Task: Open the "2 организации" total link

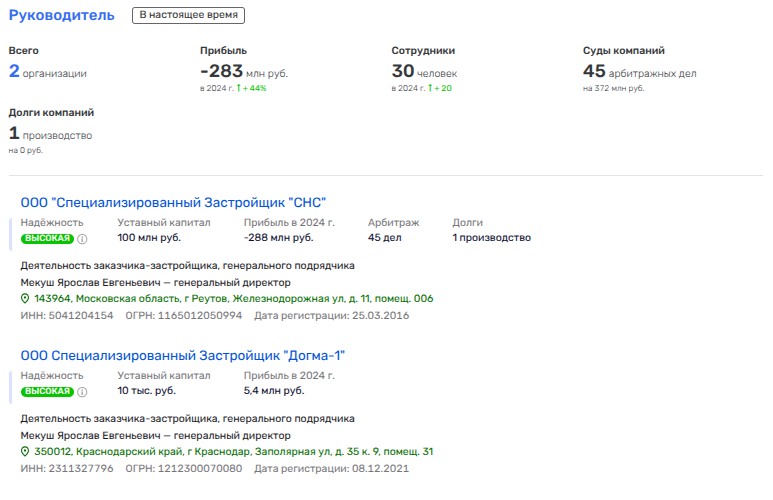Action: tap(48, 72)
